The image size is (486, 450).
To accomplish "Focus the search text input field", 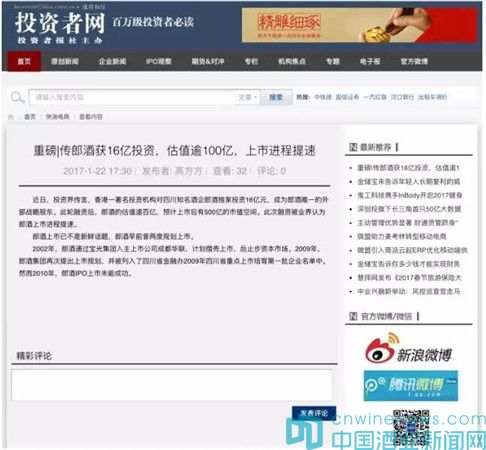I will tap(132, 97).
